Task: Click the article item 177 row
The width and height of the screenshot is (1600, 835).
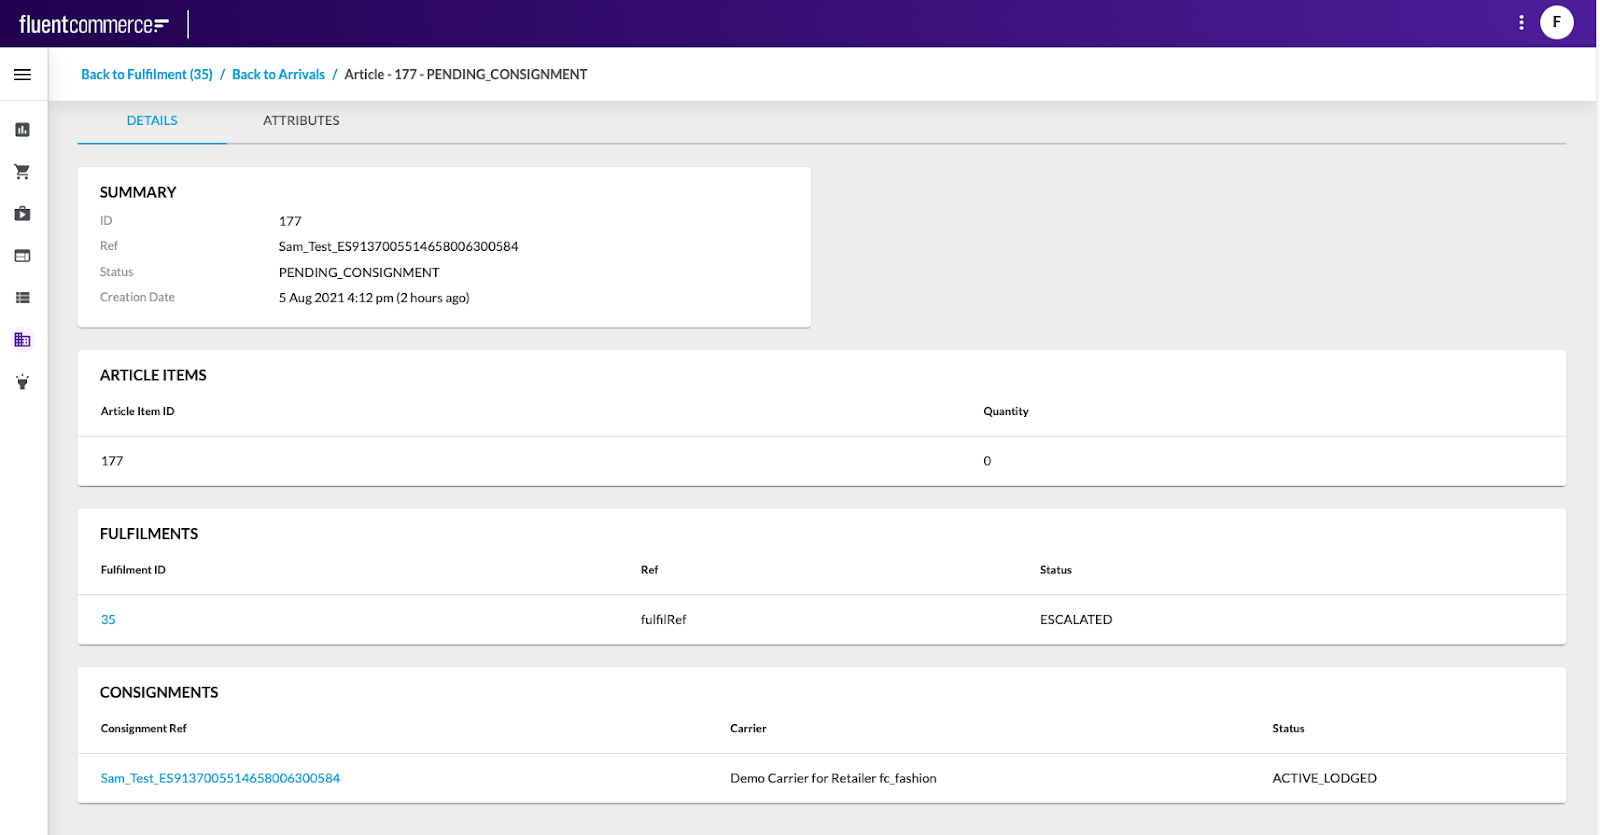Action: pos(112,461)
